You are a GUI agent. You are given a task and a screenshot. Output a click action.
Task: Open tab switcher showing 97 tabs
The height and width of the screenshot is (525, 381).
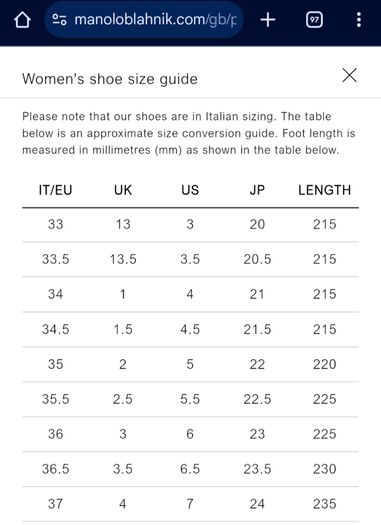(314, 20)
